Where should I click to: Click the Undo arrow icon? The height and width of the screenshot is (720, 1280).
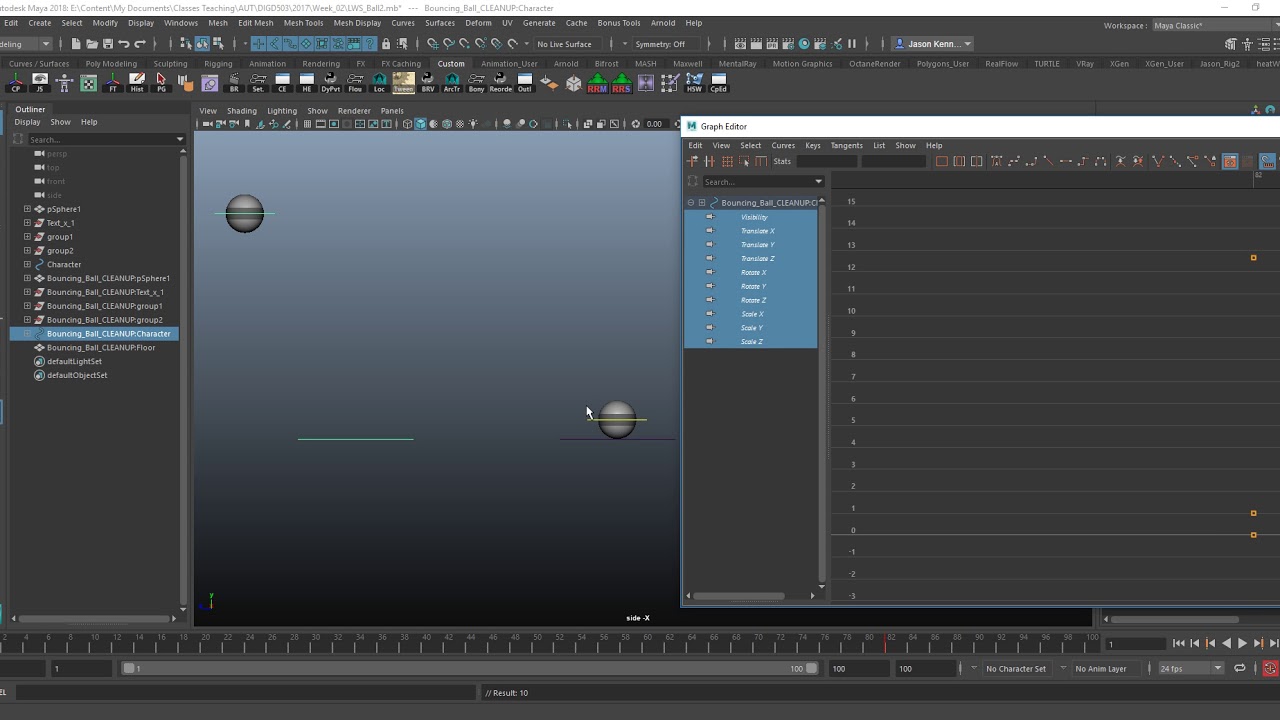coord(124,44)
